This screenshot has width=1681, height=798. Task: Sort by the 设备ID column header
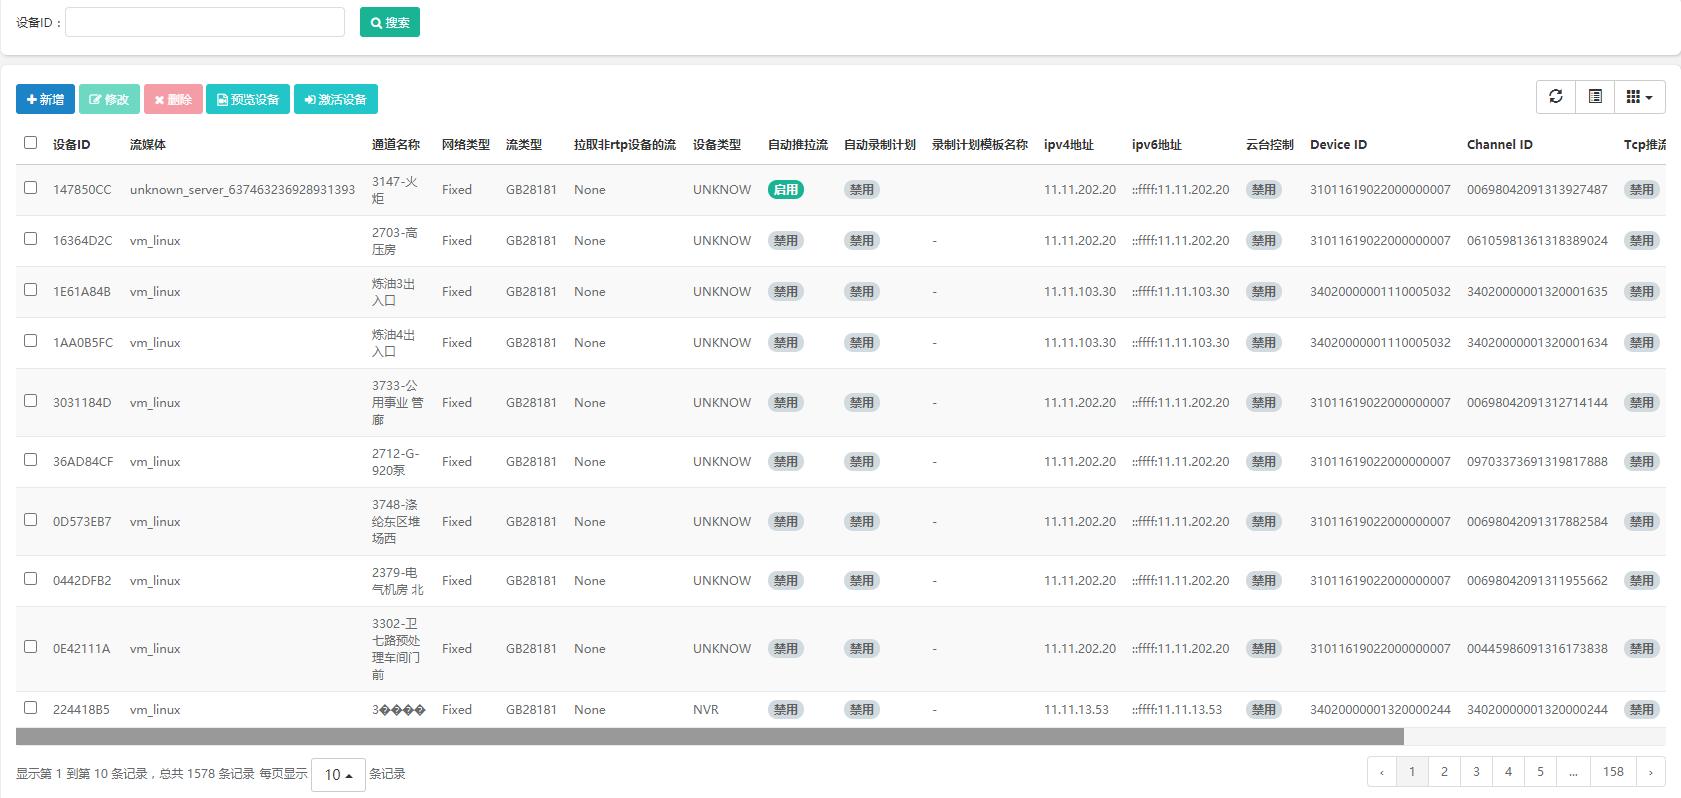[x=72, y=145]
